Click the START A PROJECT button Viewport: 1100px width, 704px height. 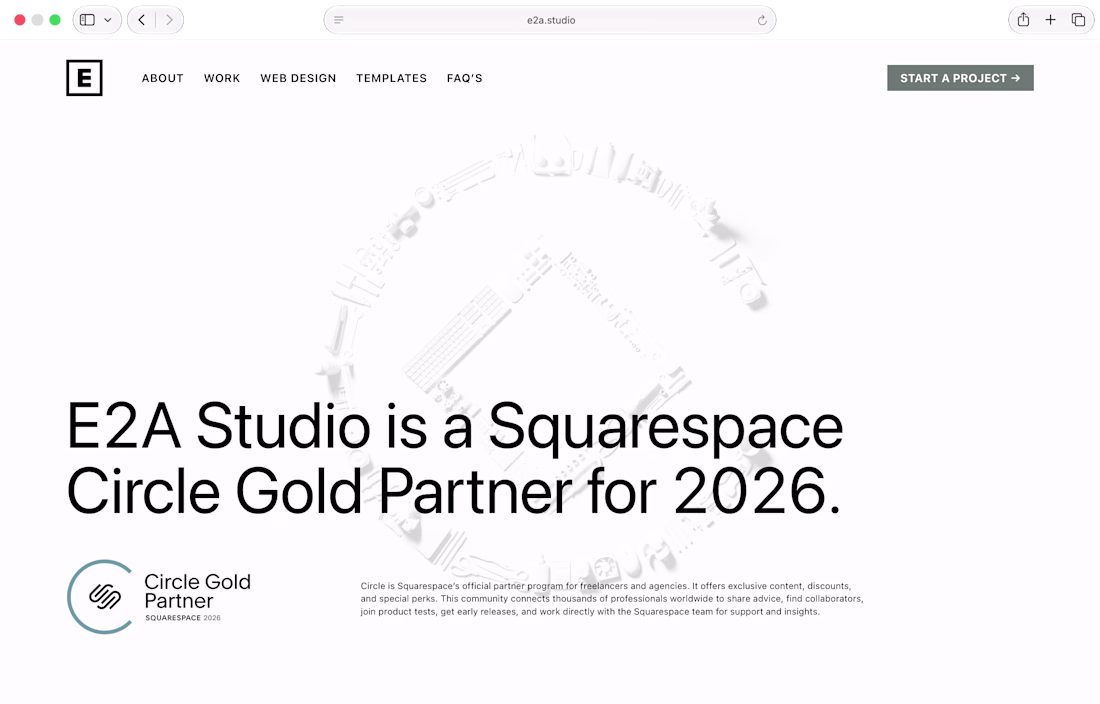(x=960, y=78)
